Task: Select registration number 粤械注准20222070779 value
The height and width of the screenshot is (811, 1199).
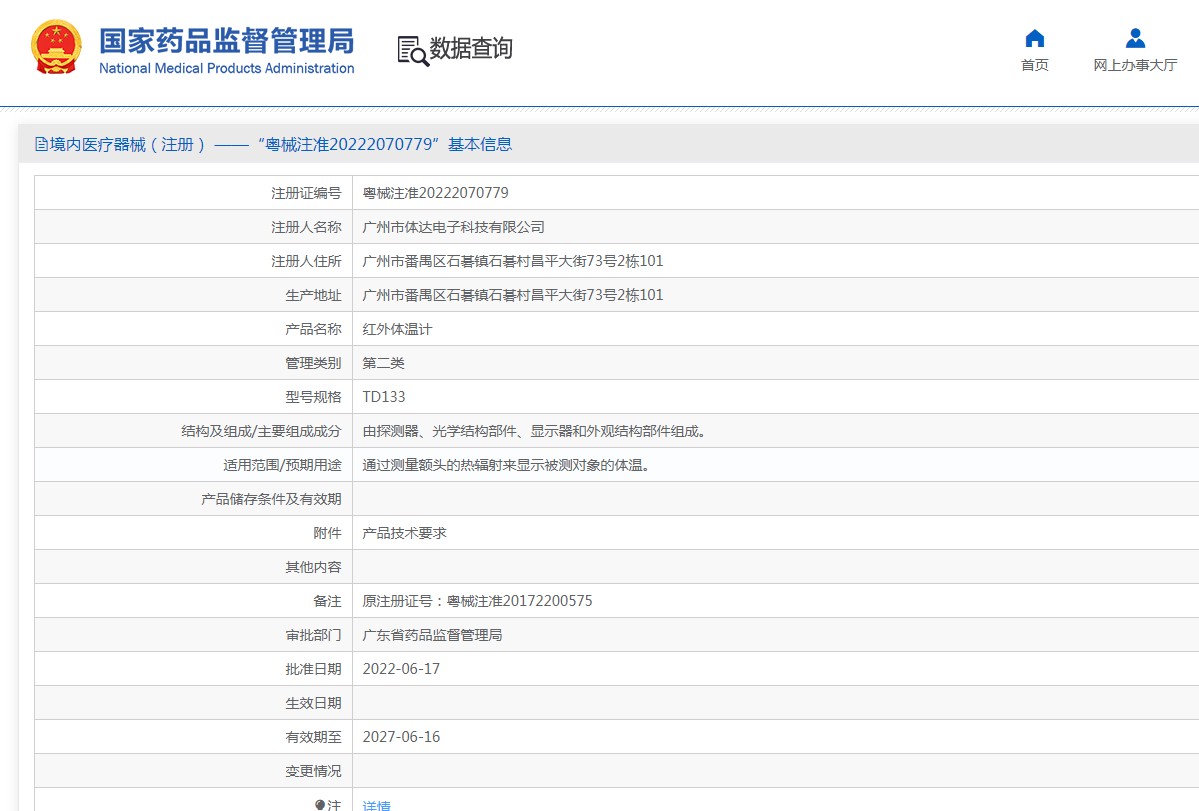Action: pyautogui.click(x=435, y=193)
